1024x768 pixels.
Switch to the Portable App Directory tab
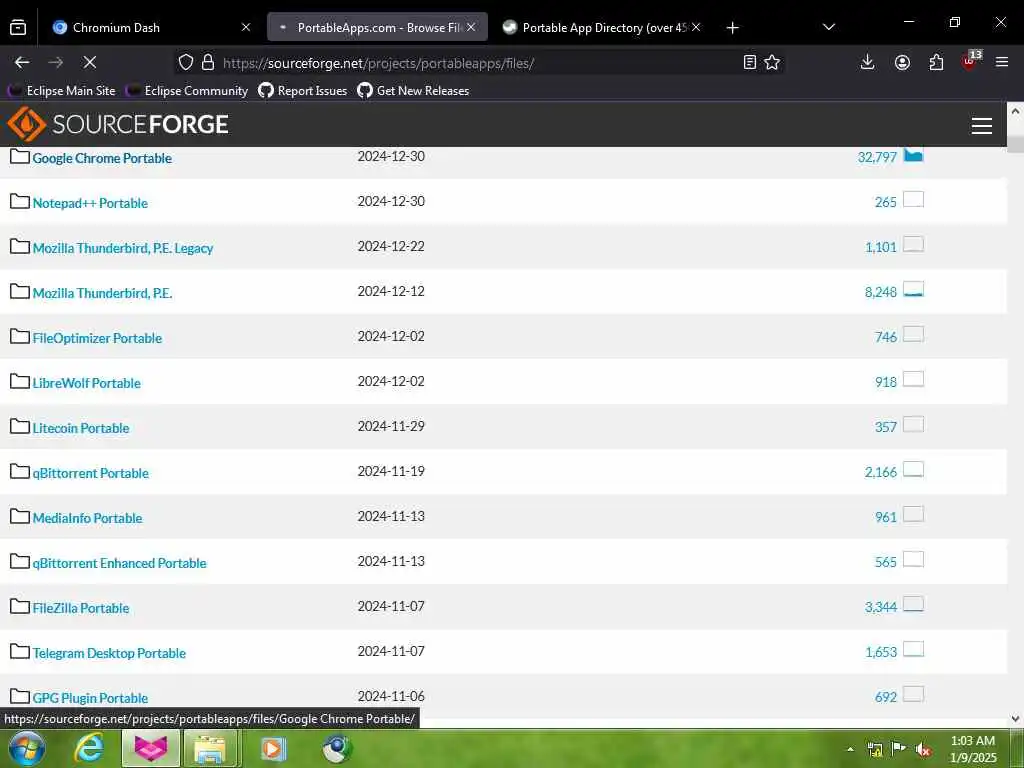(x=602, y=27)
